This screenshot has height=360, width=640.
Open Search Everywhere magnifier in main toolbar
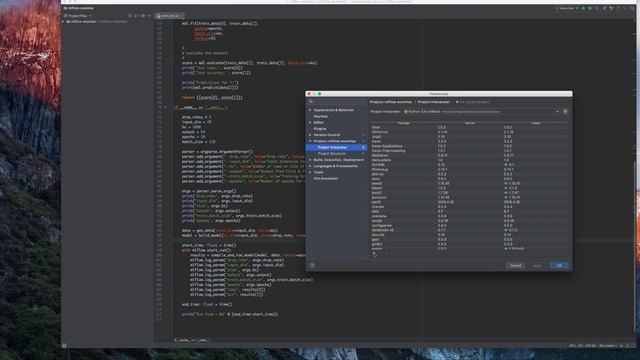click(x=632, y=8)
